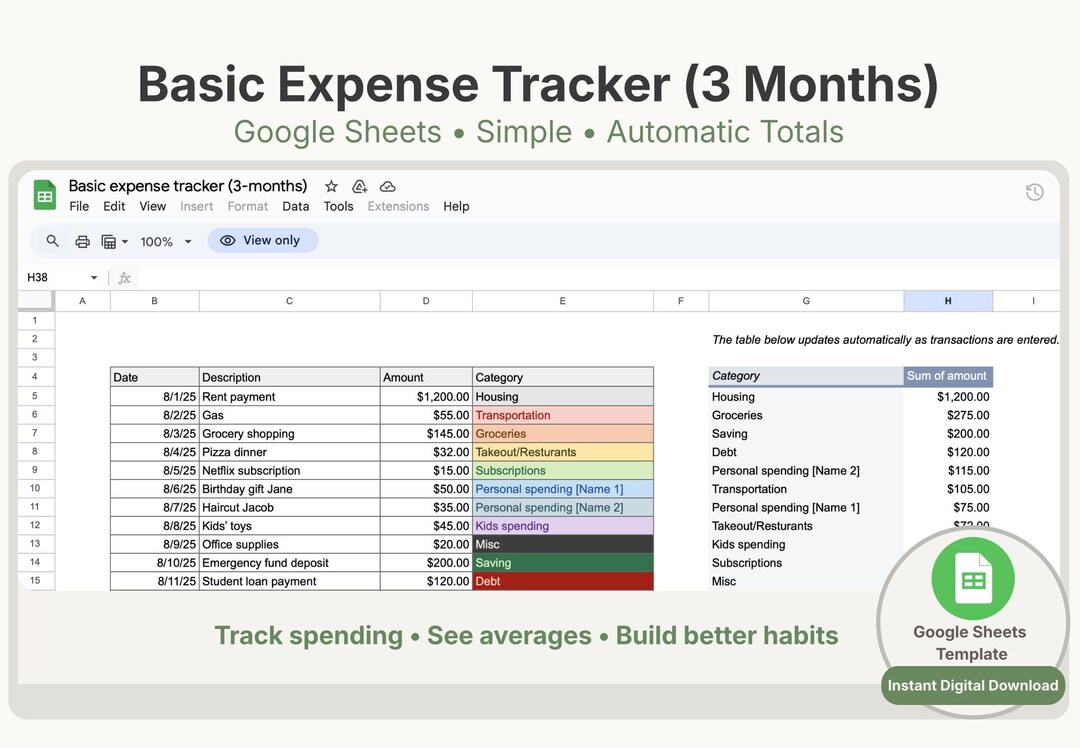Click the Housing category cell in row 5
This screenshot has width=1080, height=748.
click(563, 397)
